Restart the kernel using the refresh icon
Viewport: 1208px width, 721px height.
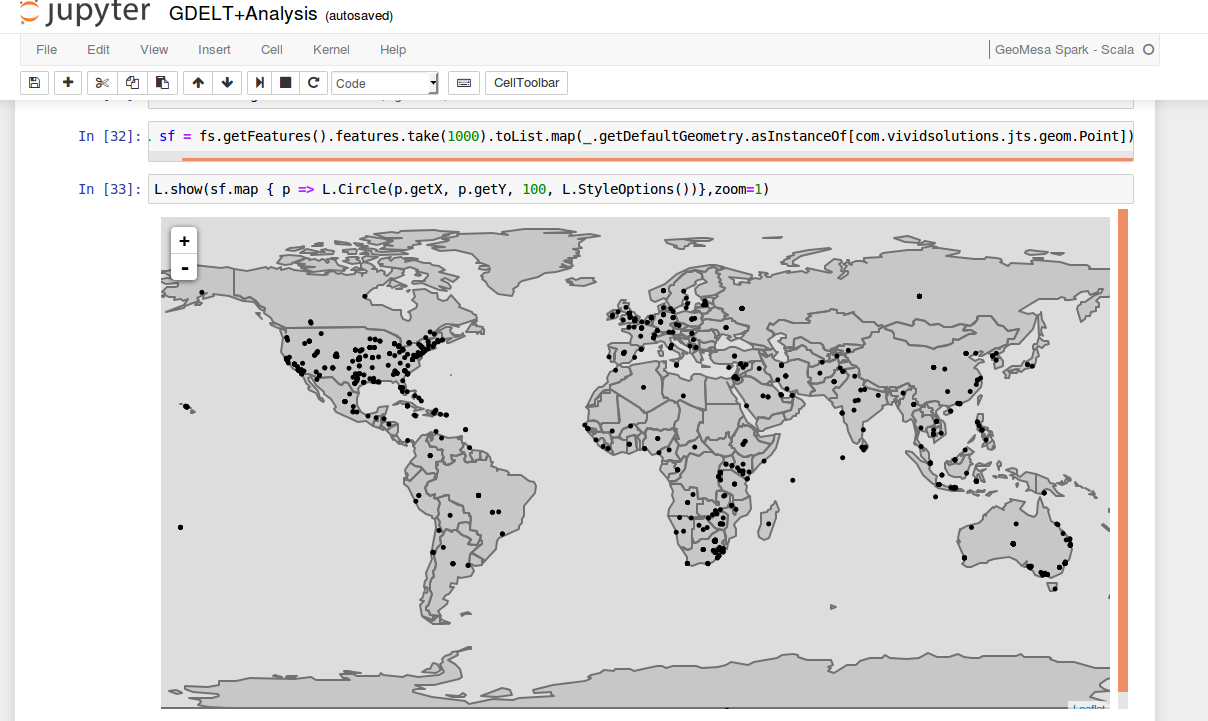pyautogui.click(x=313, y=83)
